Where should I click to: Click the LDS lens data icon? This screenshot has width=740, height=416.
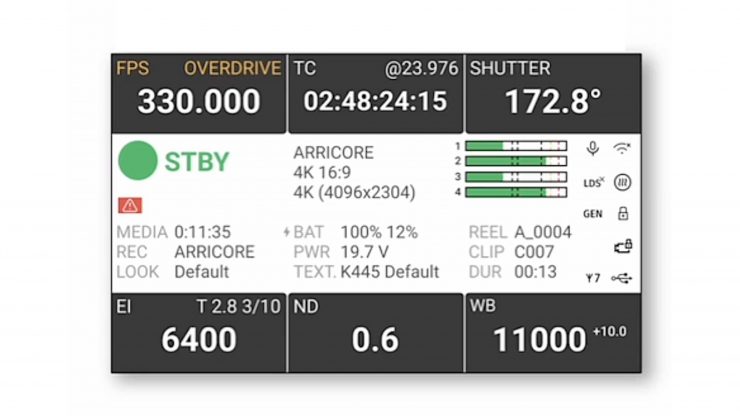(593, 182)
